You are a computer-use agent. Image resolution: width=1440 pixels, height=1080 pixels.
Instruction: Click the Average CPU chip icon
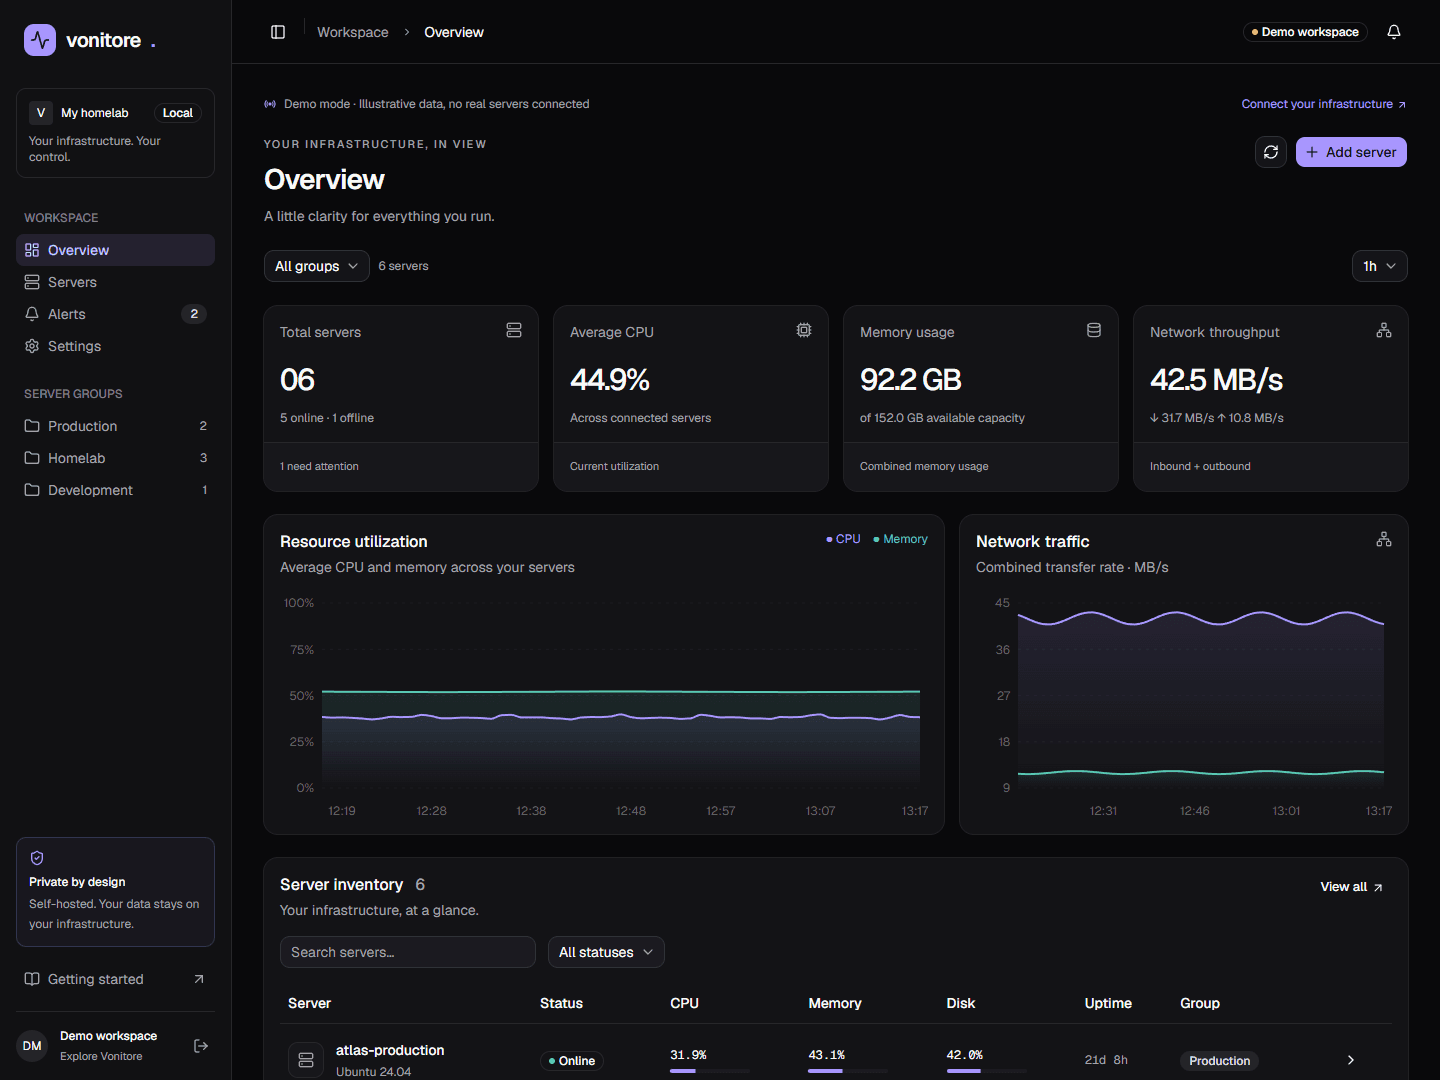tap(804, 330)
